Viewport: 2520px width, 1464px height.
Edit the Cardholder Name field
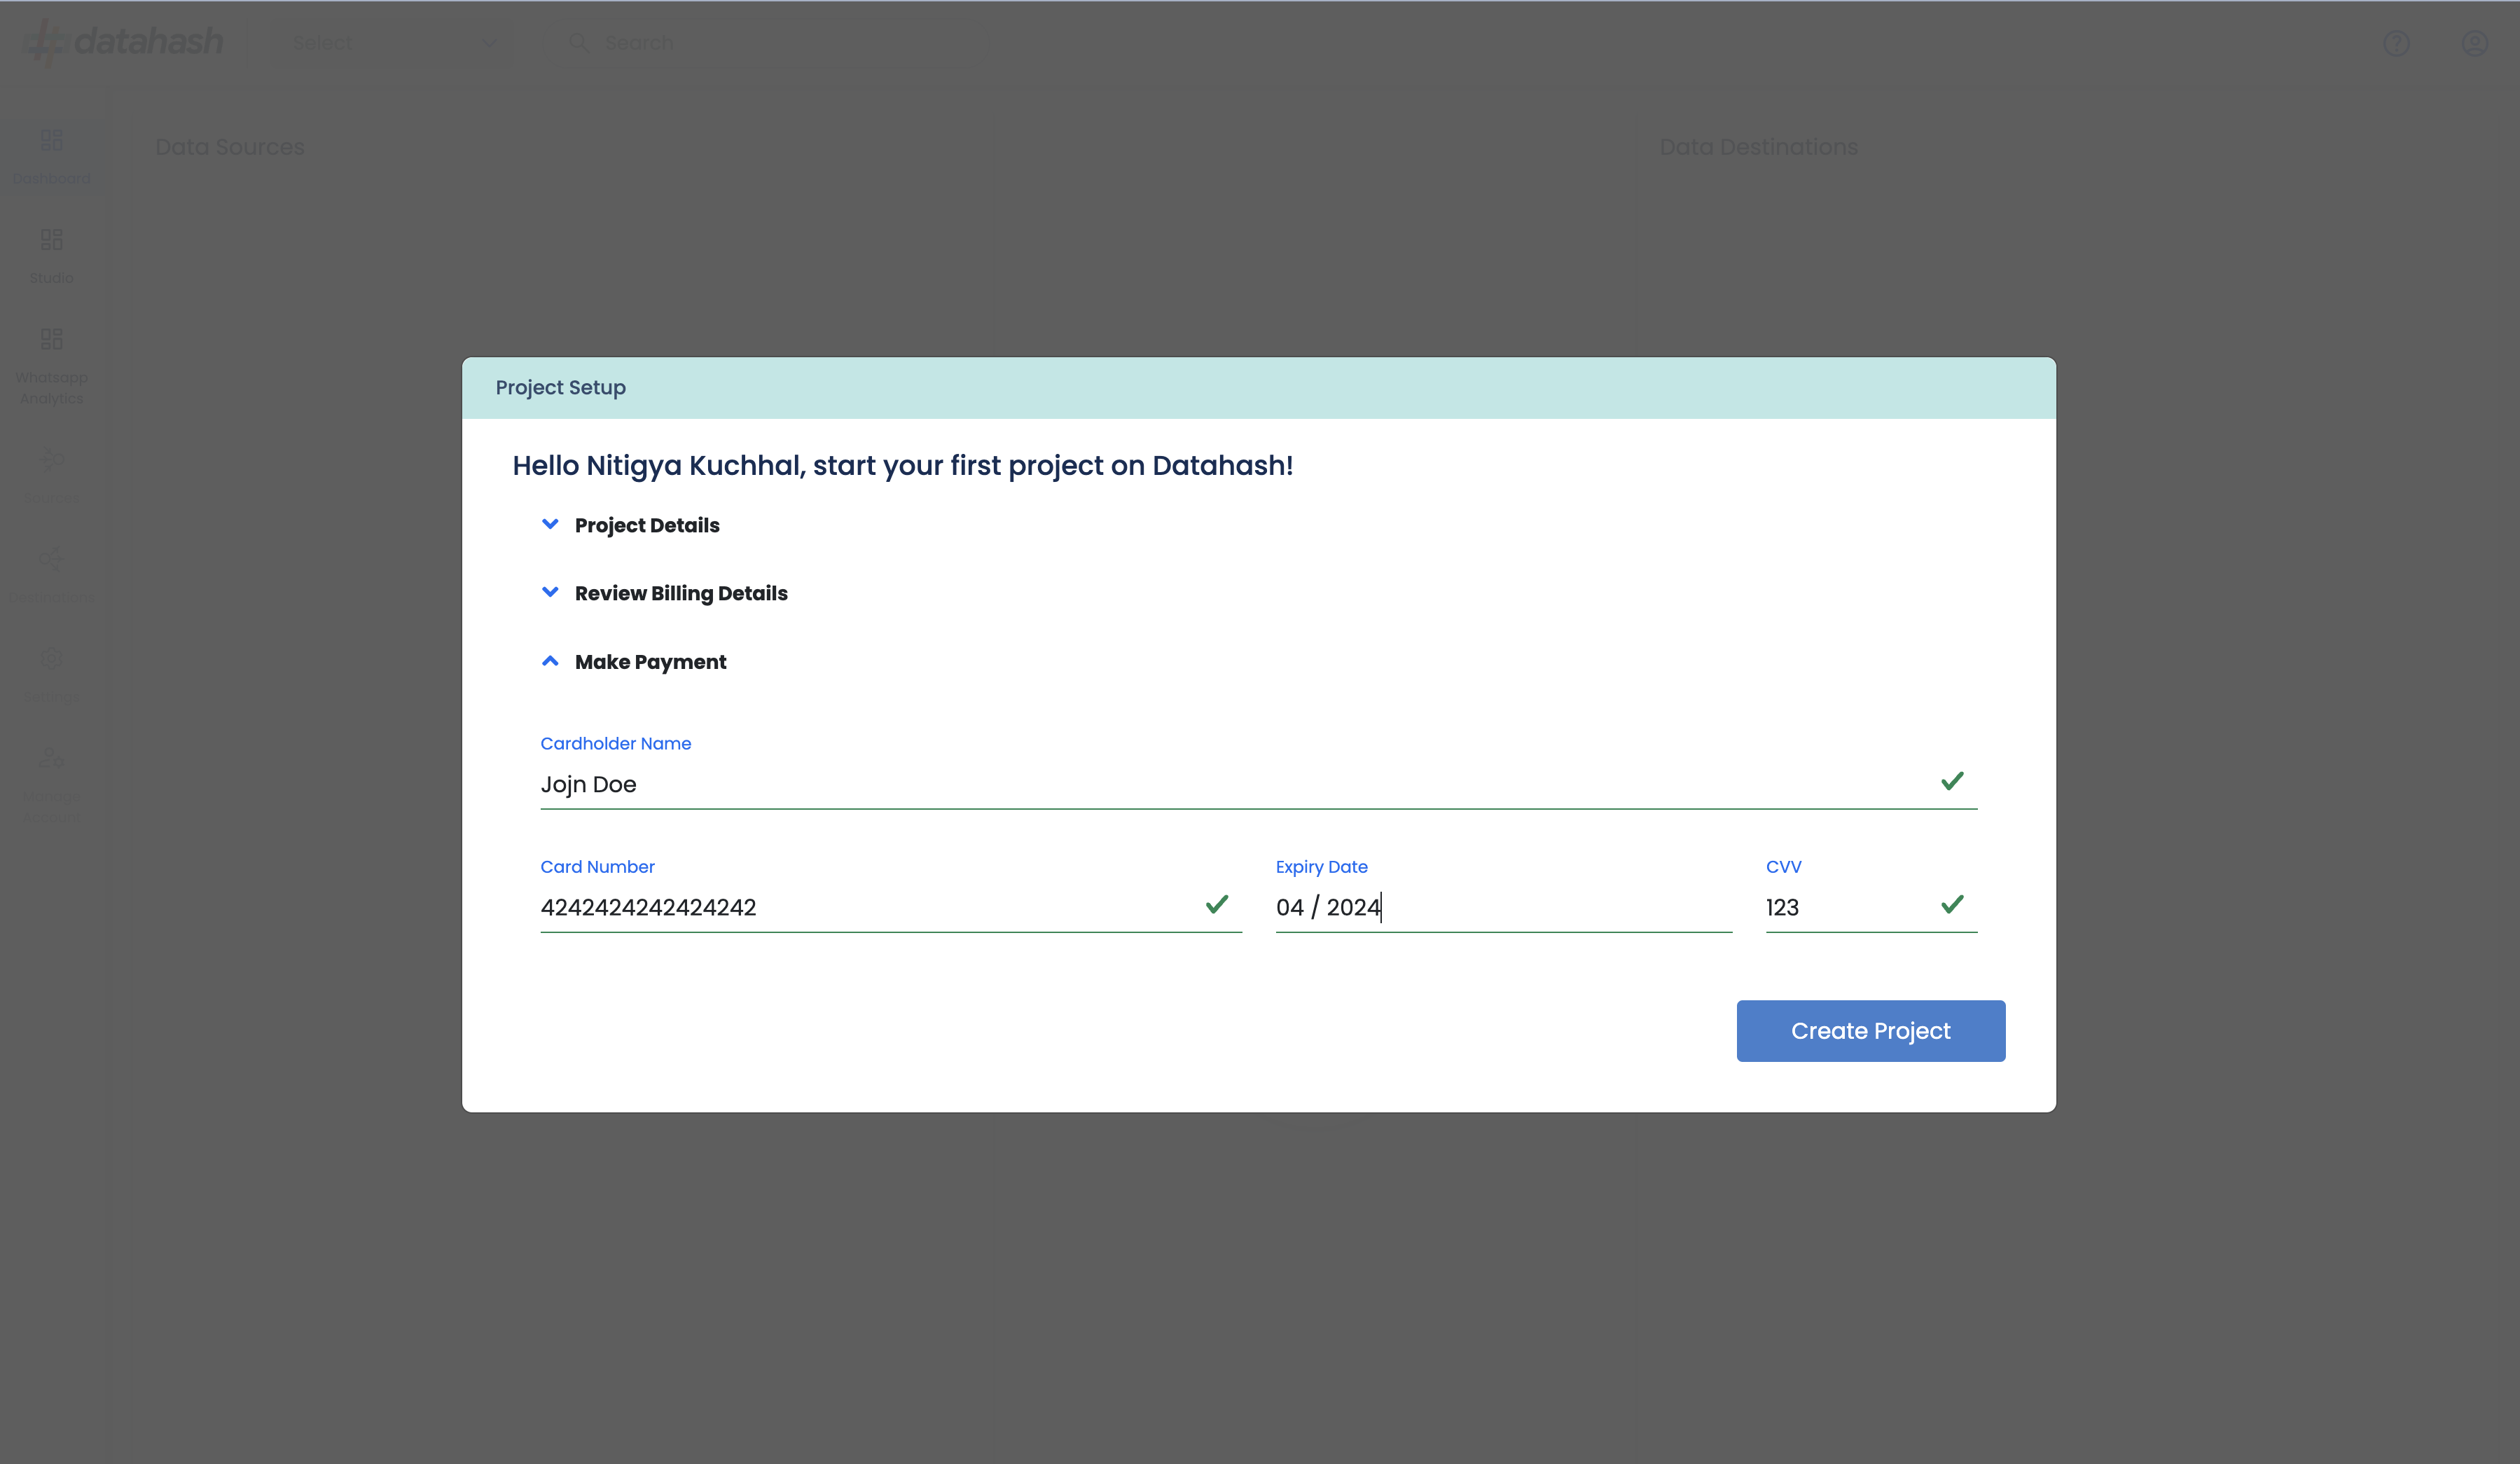tap(1258, 784)
